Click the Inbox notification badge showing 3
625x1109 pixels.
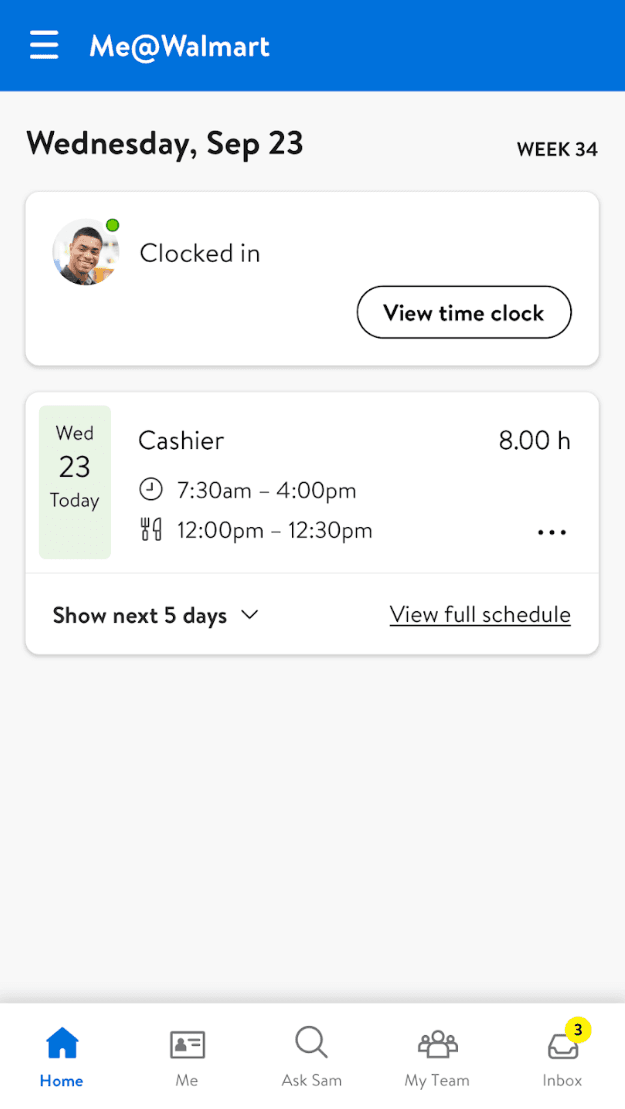578,1029
